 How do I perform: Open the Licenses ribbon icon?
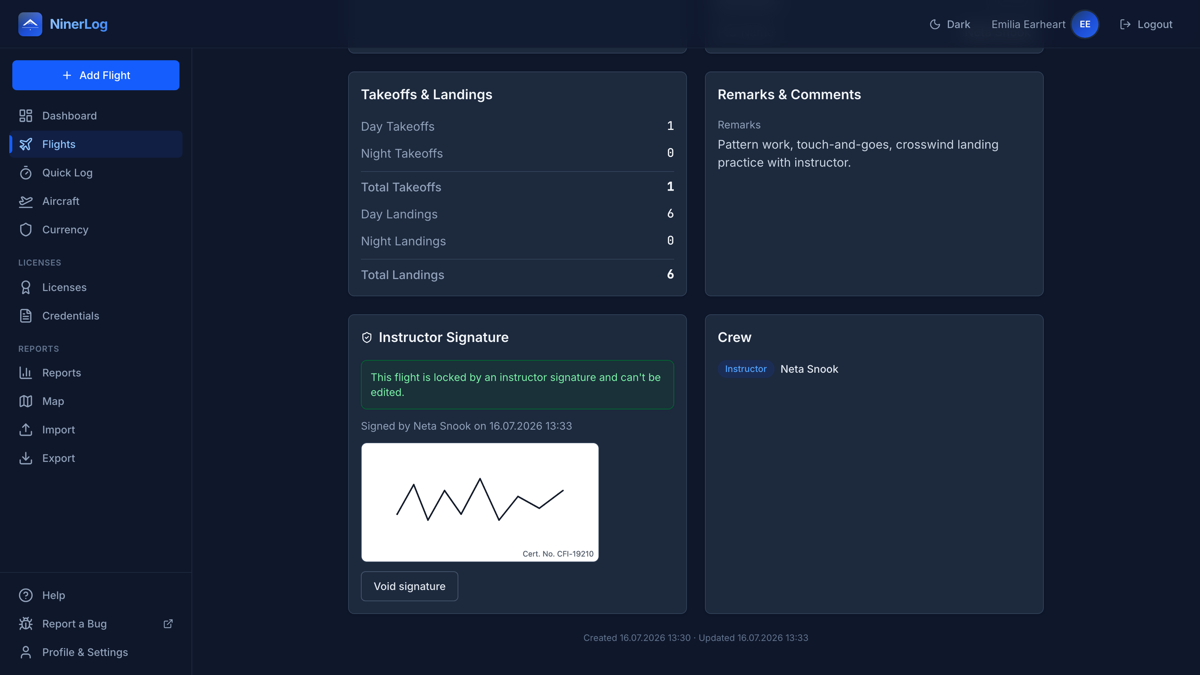(x=26, y=287)
